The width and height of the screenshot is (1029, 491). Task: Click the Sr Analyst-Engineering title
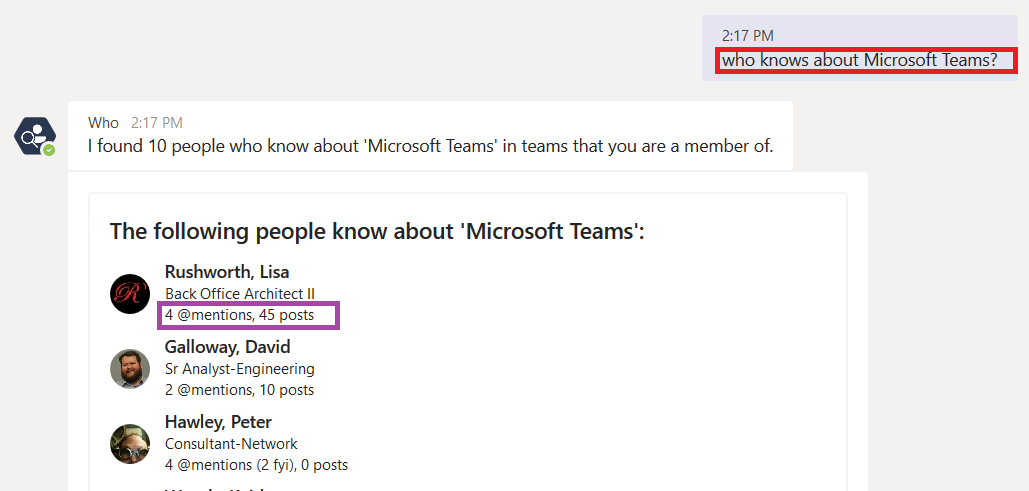pos(240,369)
